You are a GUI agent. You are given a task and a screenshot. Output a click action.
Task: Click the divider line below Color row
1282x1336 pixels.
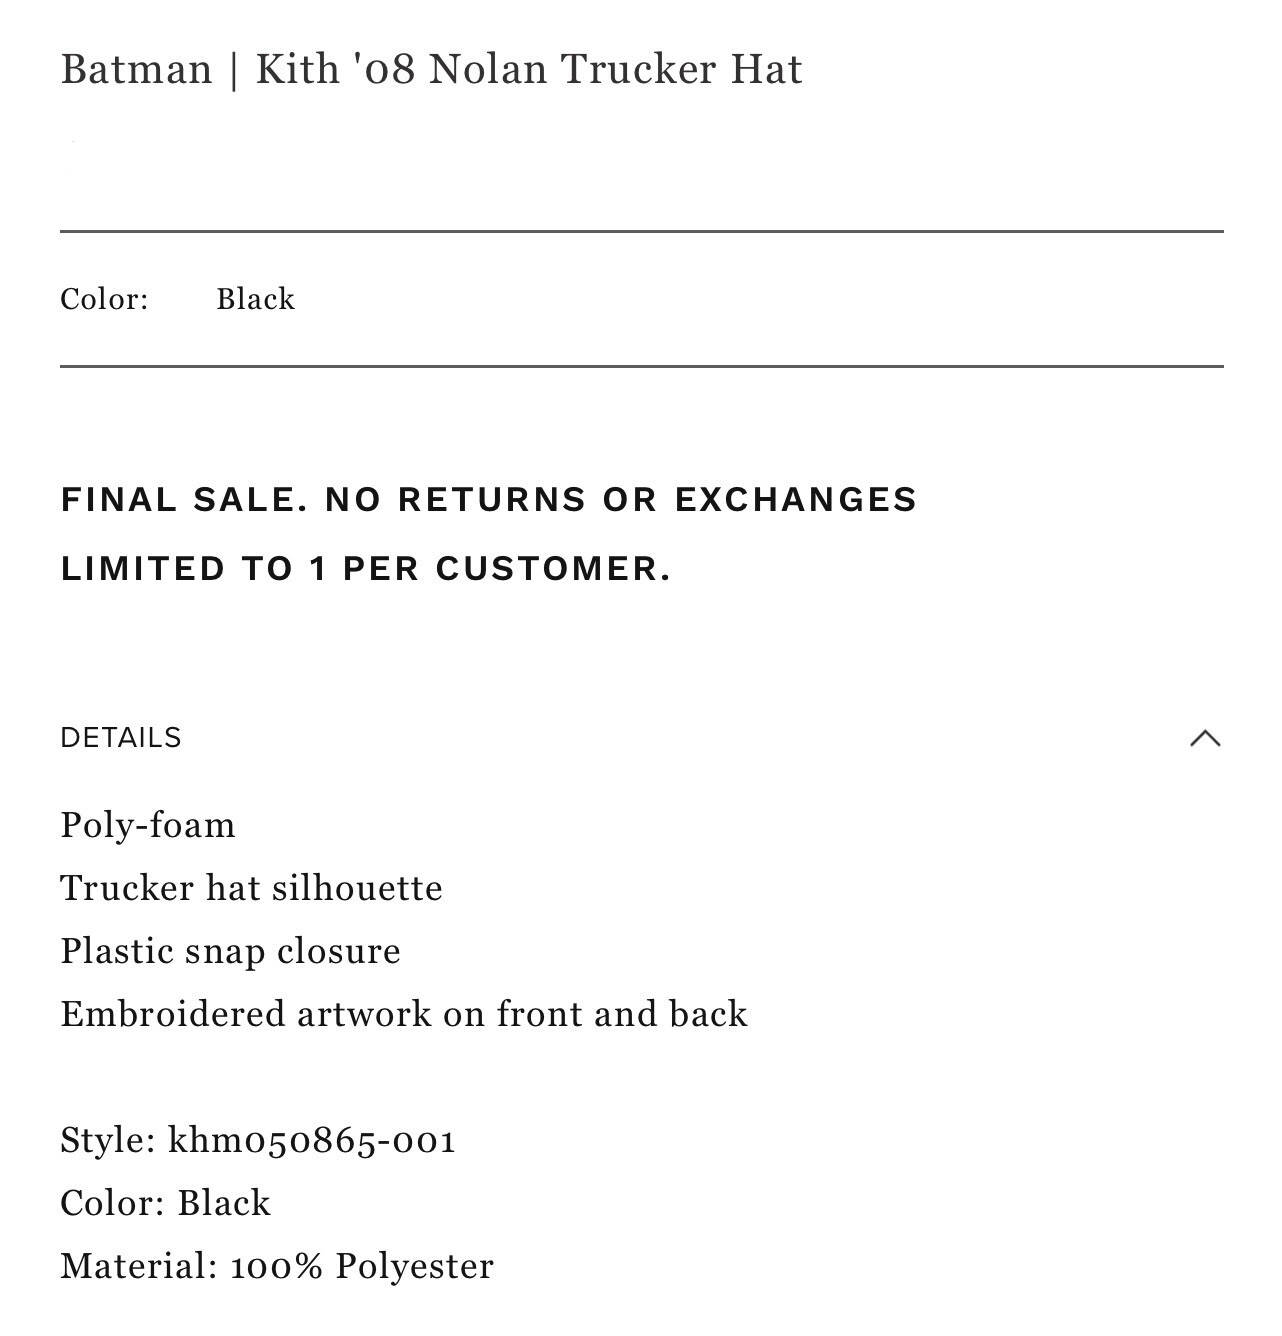coord(642,367)
